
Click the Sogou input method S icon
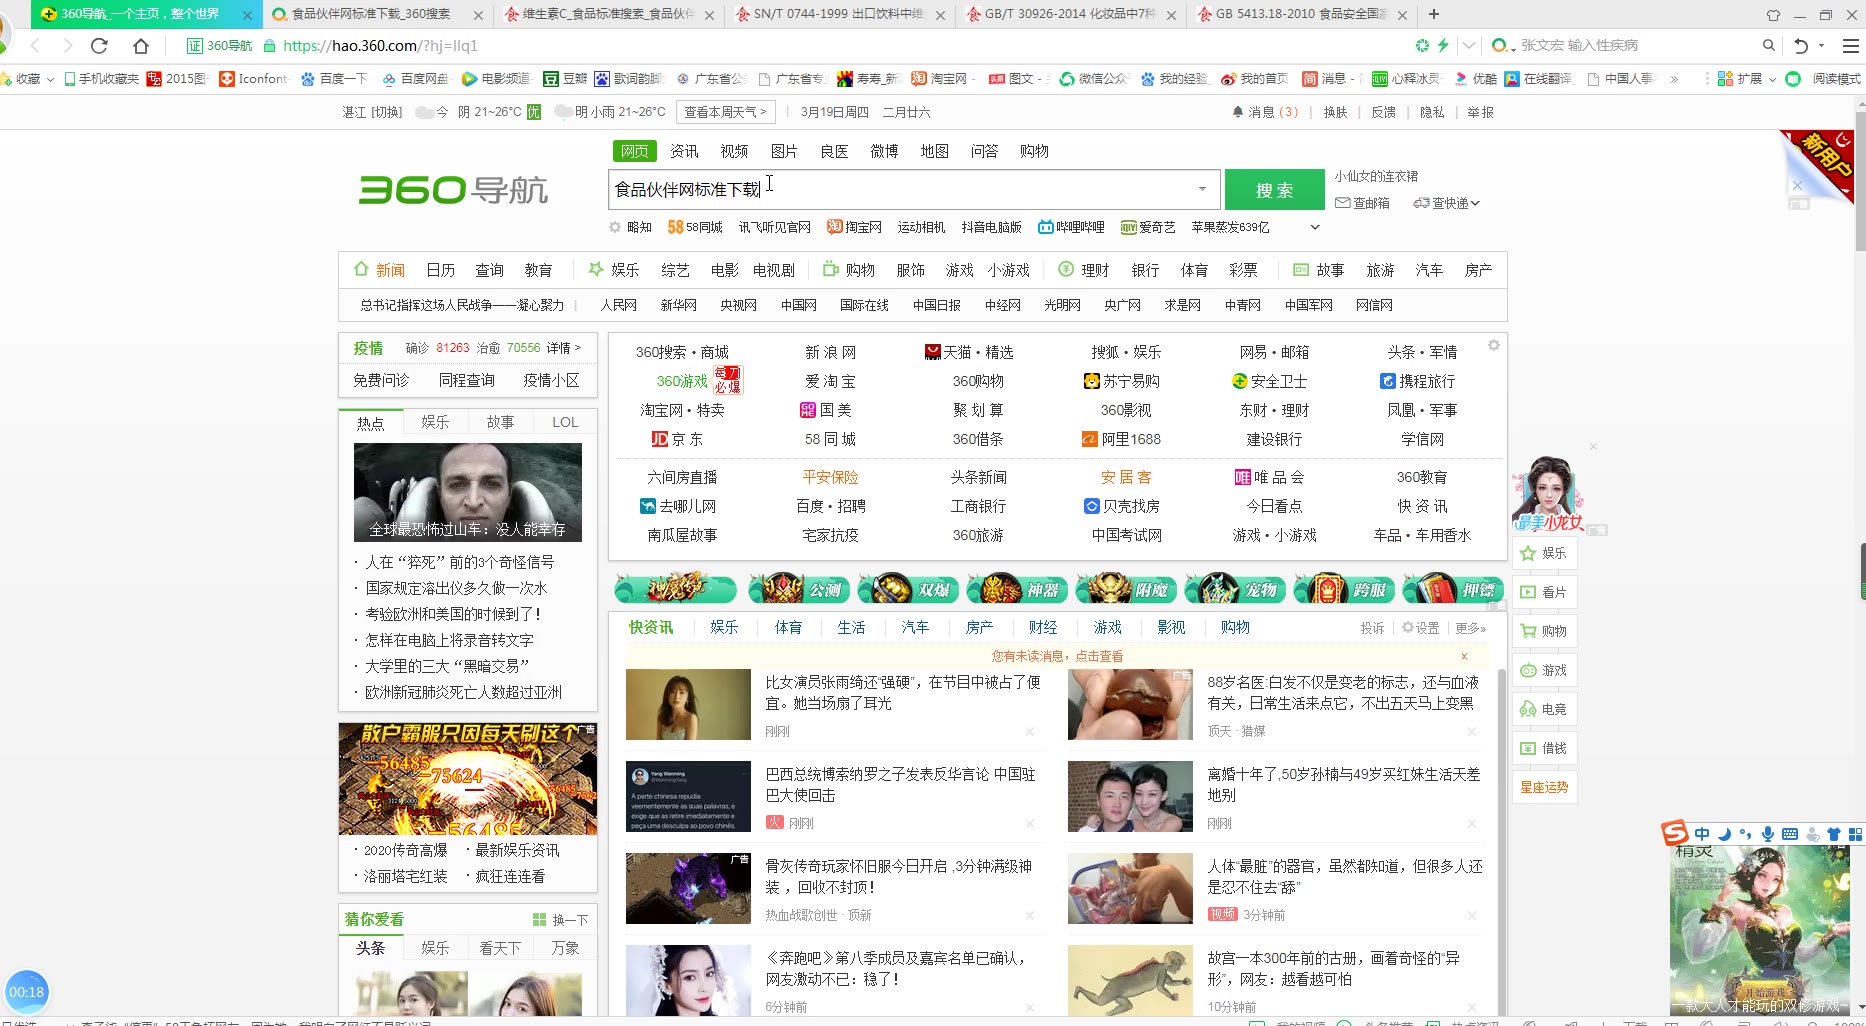(1675, 833)
